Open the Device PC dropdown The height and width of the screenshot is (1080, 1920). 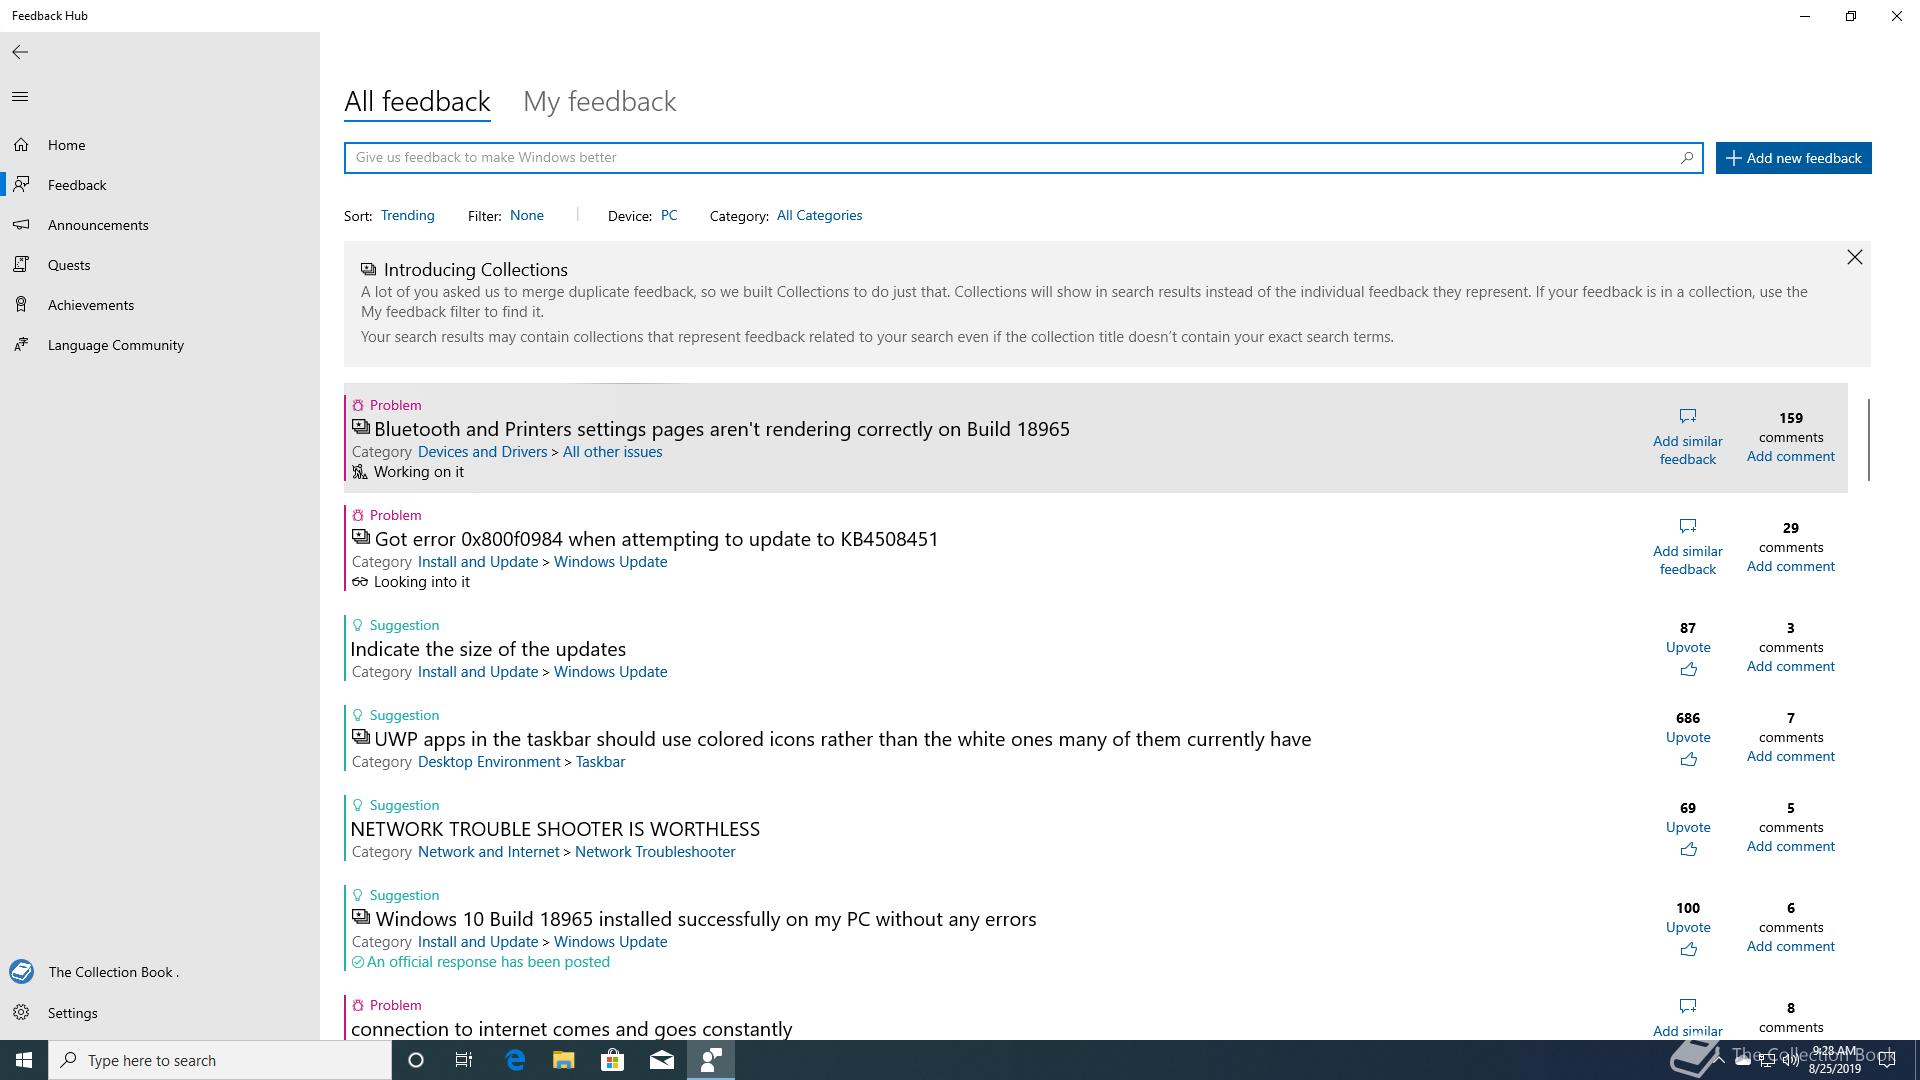click(x=669, y=215)
